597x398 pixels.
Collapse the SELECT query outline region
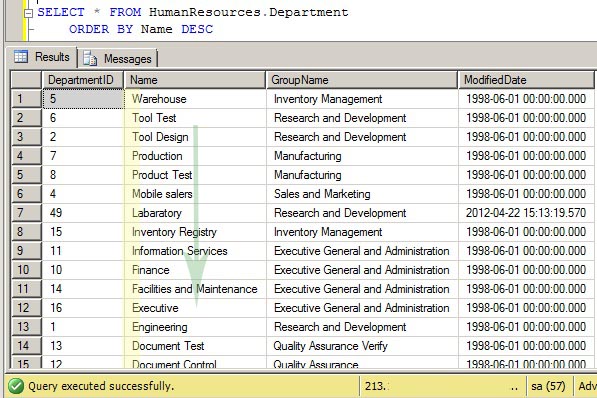point(28,13)
